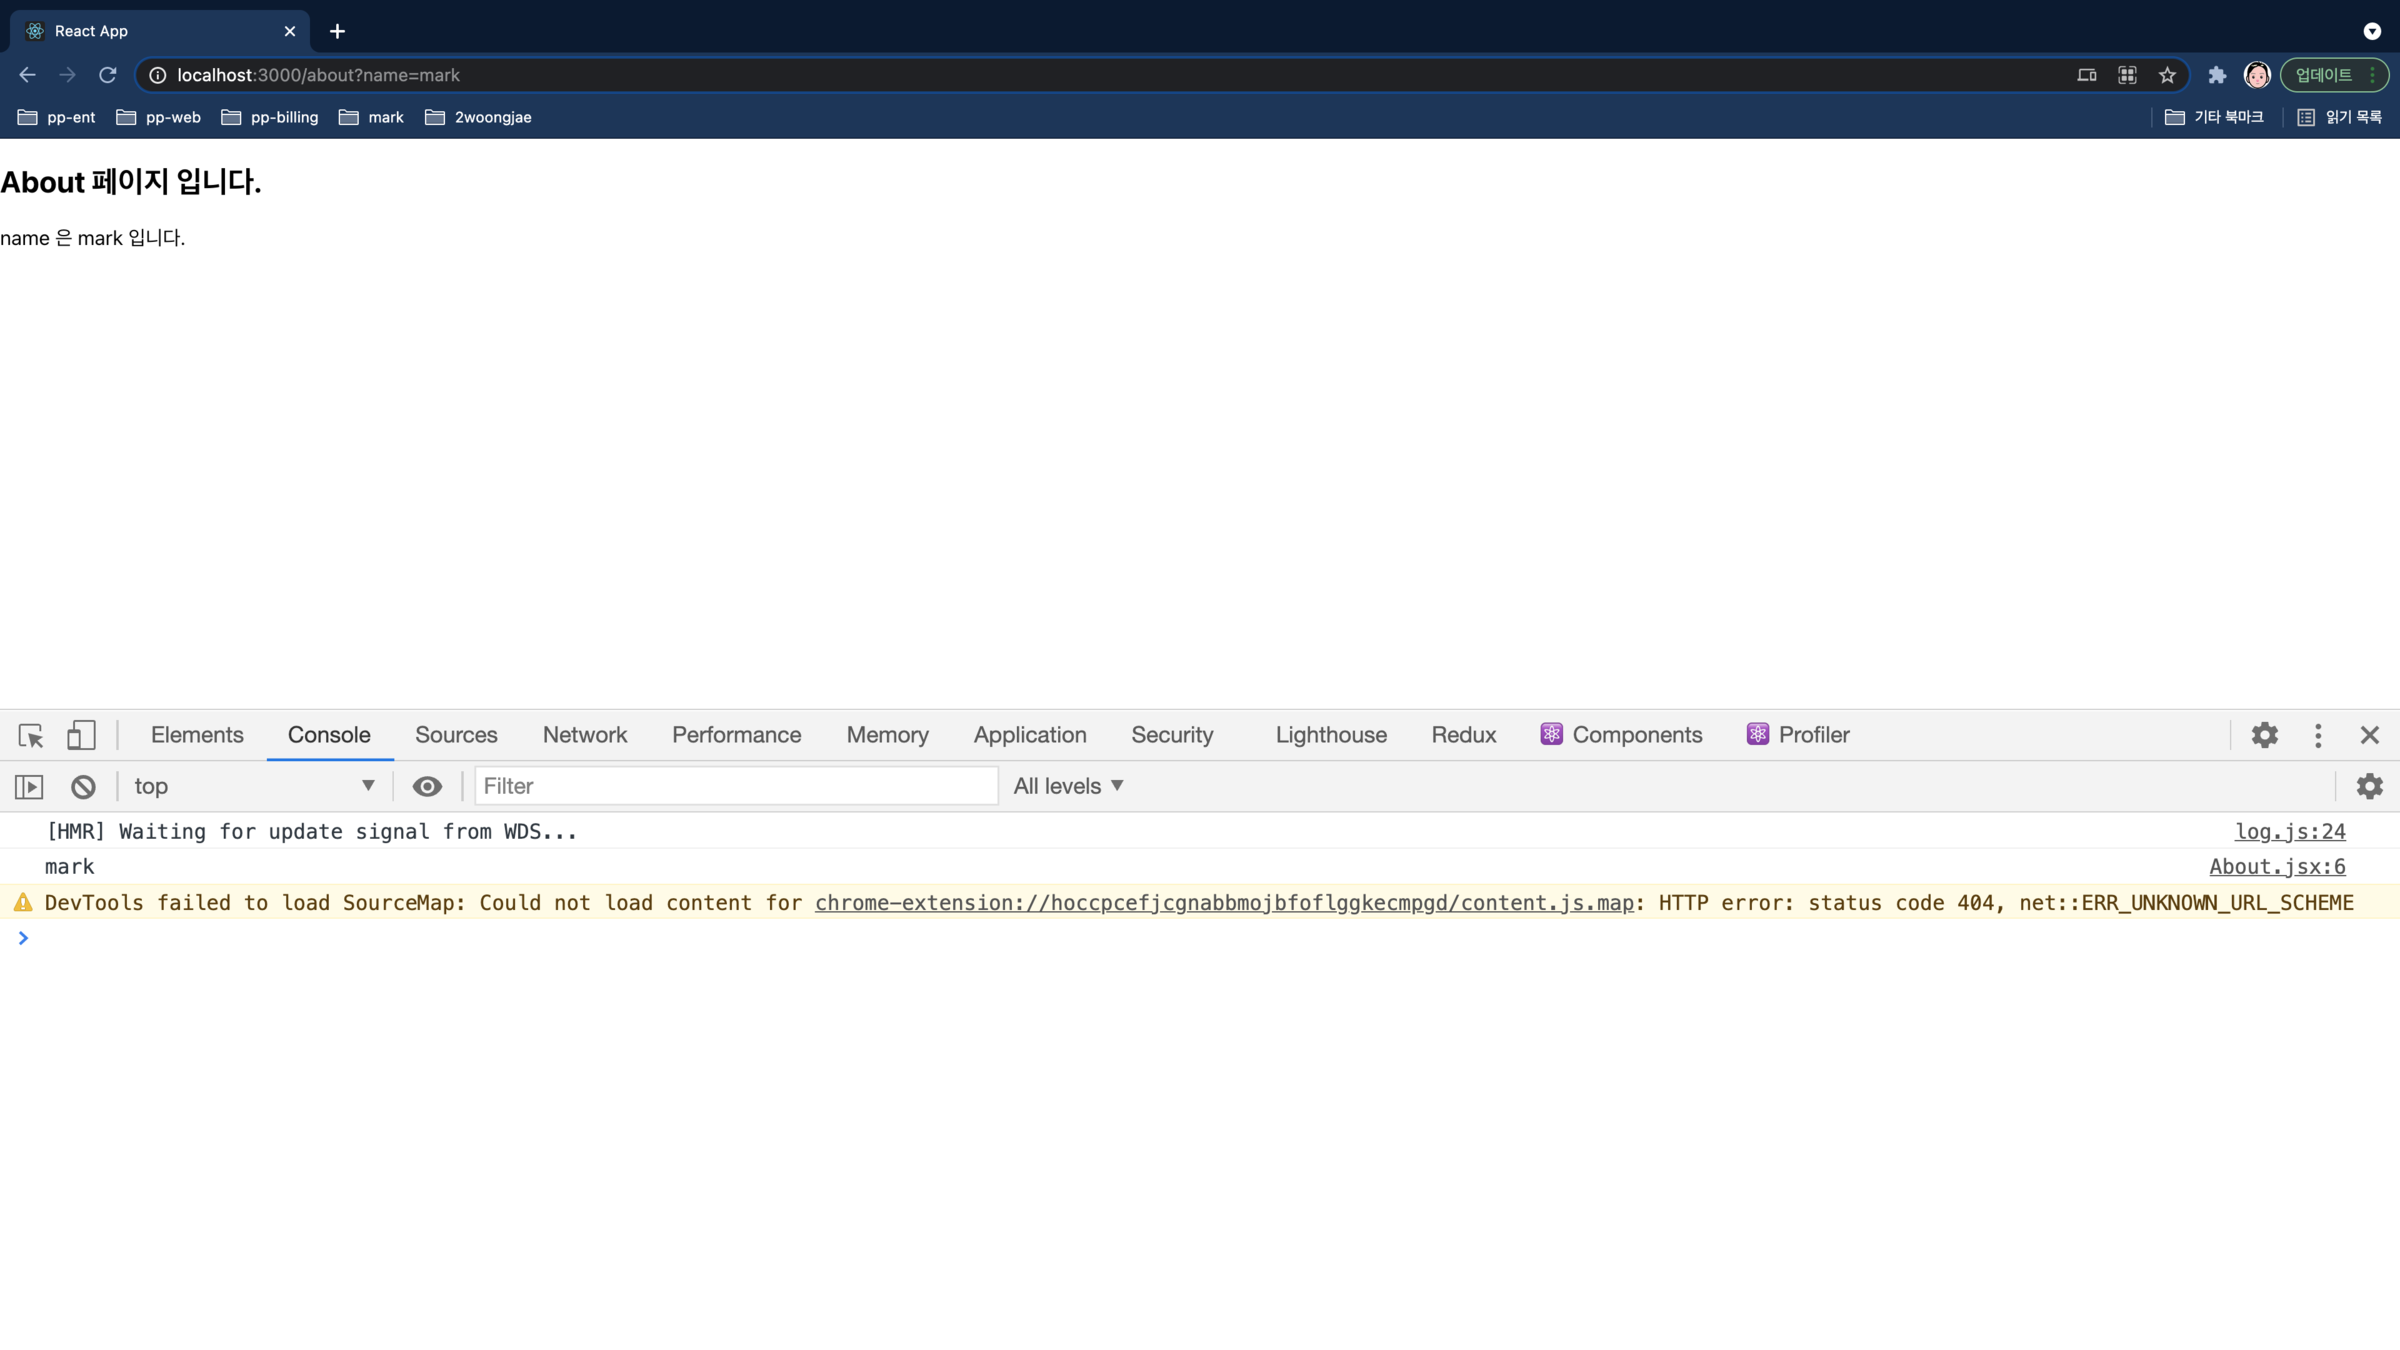Open console settings gear icon
Viewport: 2400px width, 1350px height.
click(x=2369, y=786)
